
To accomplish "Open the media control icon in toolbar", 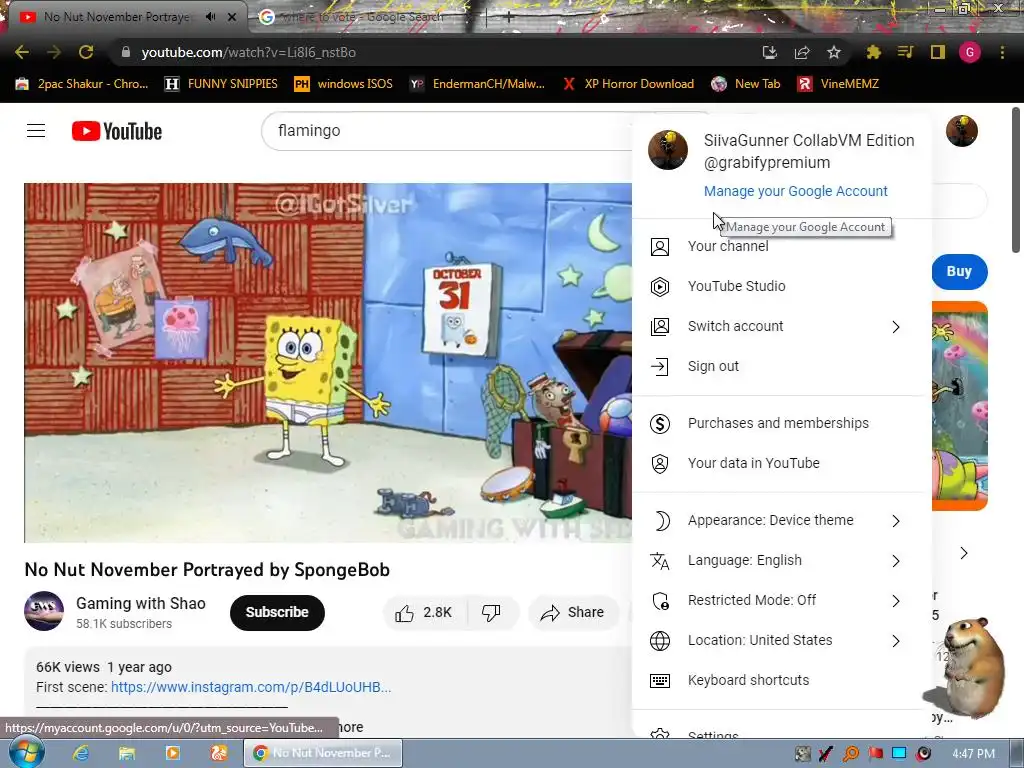I will (x=905, y=52).
